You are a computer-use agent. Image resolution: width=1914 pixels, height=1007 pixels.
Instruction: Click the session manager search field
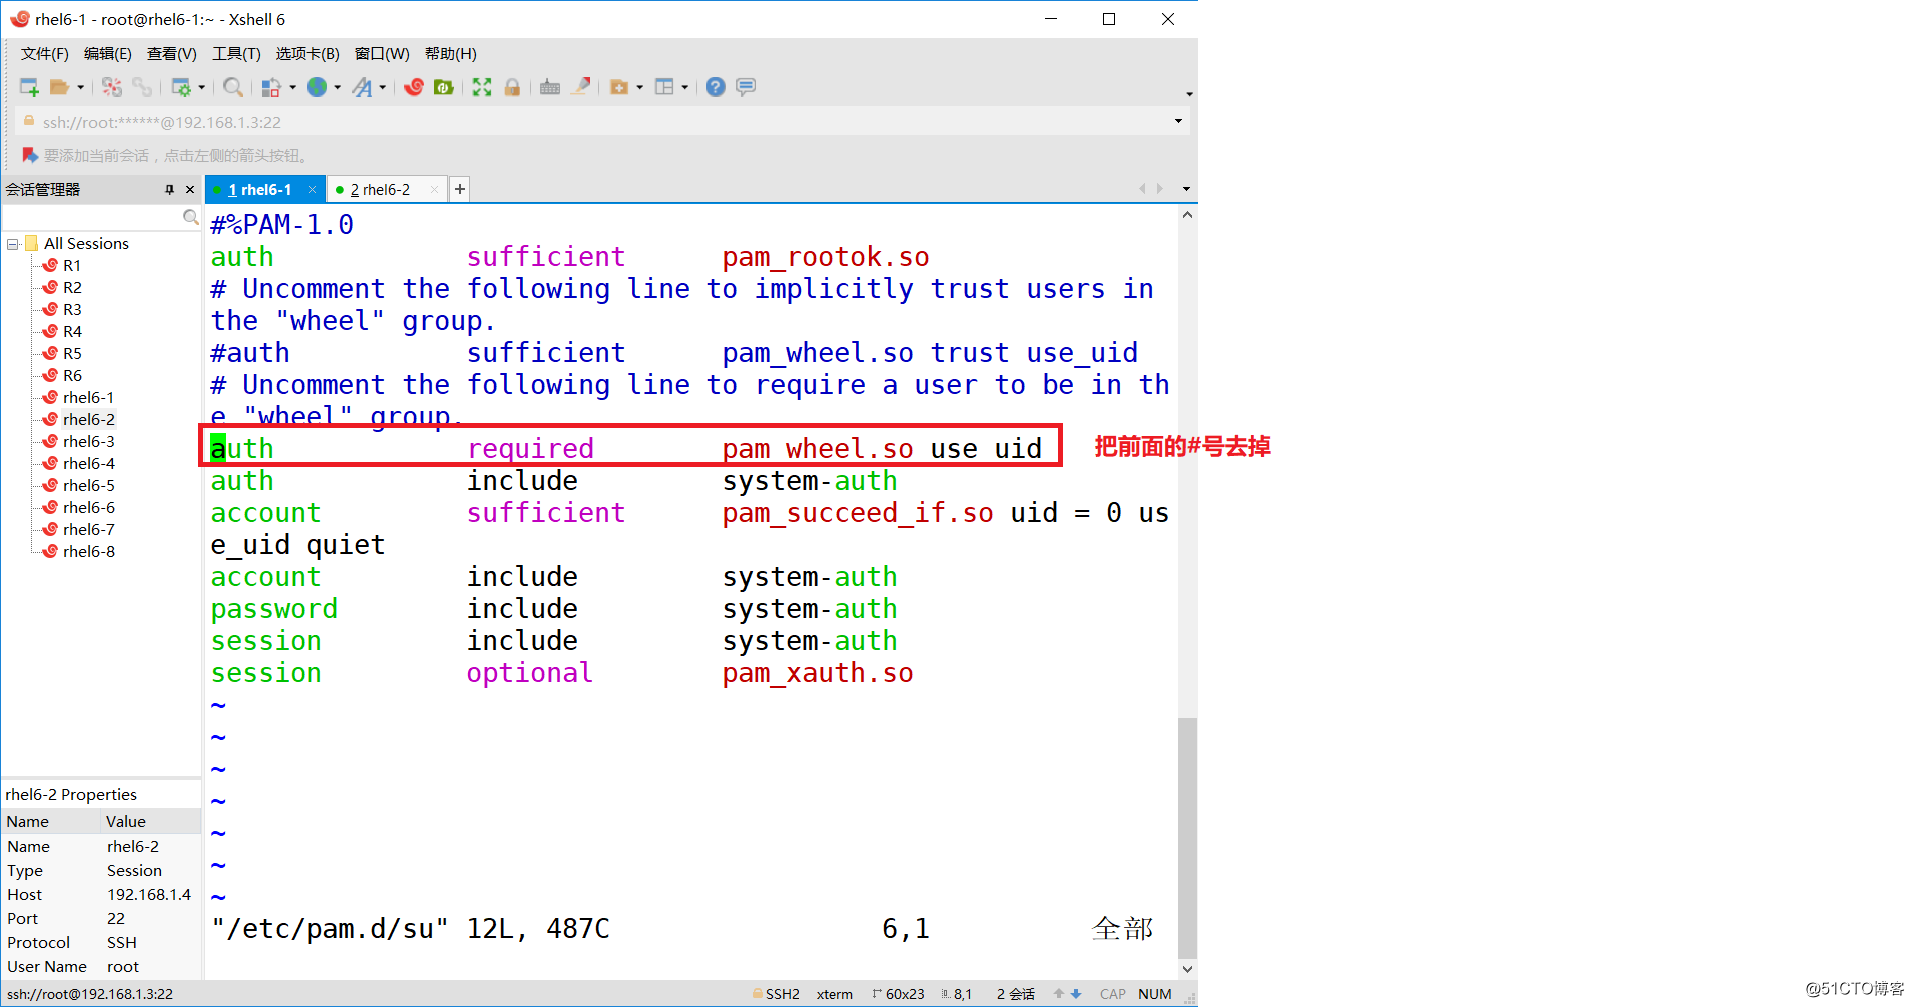tap(92, 217)
